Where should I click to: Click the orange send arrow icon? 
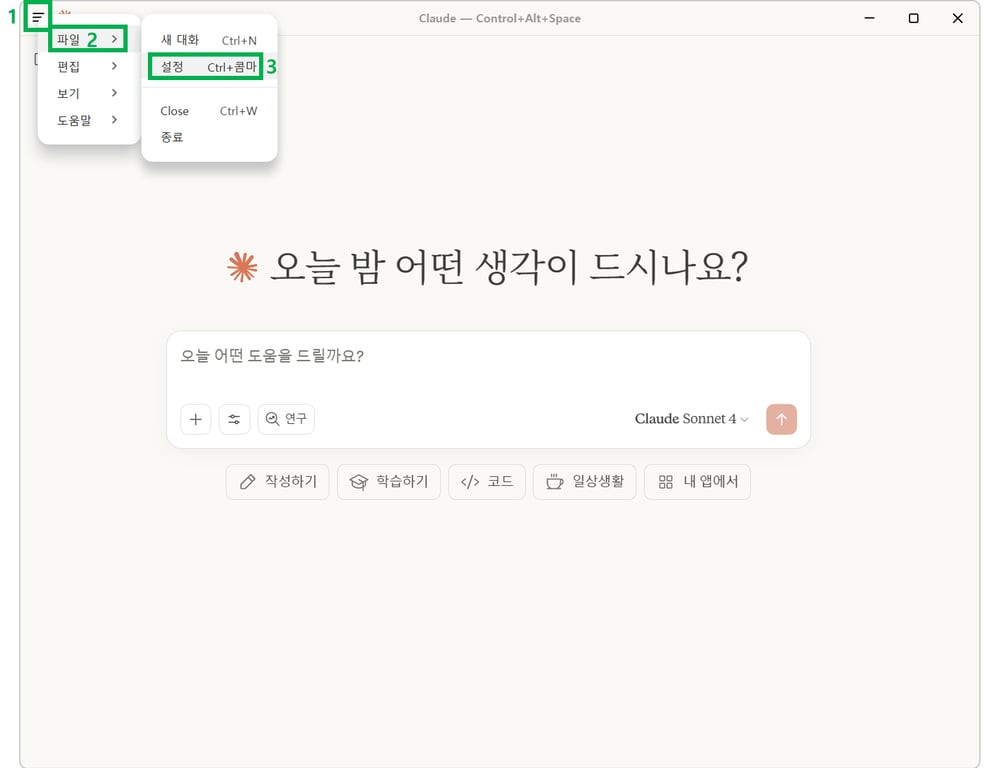(x=781, y=419)
